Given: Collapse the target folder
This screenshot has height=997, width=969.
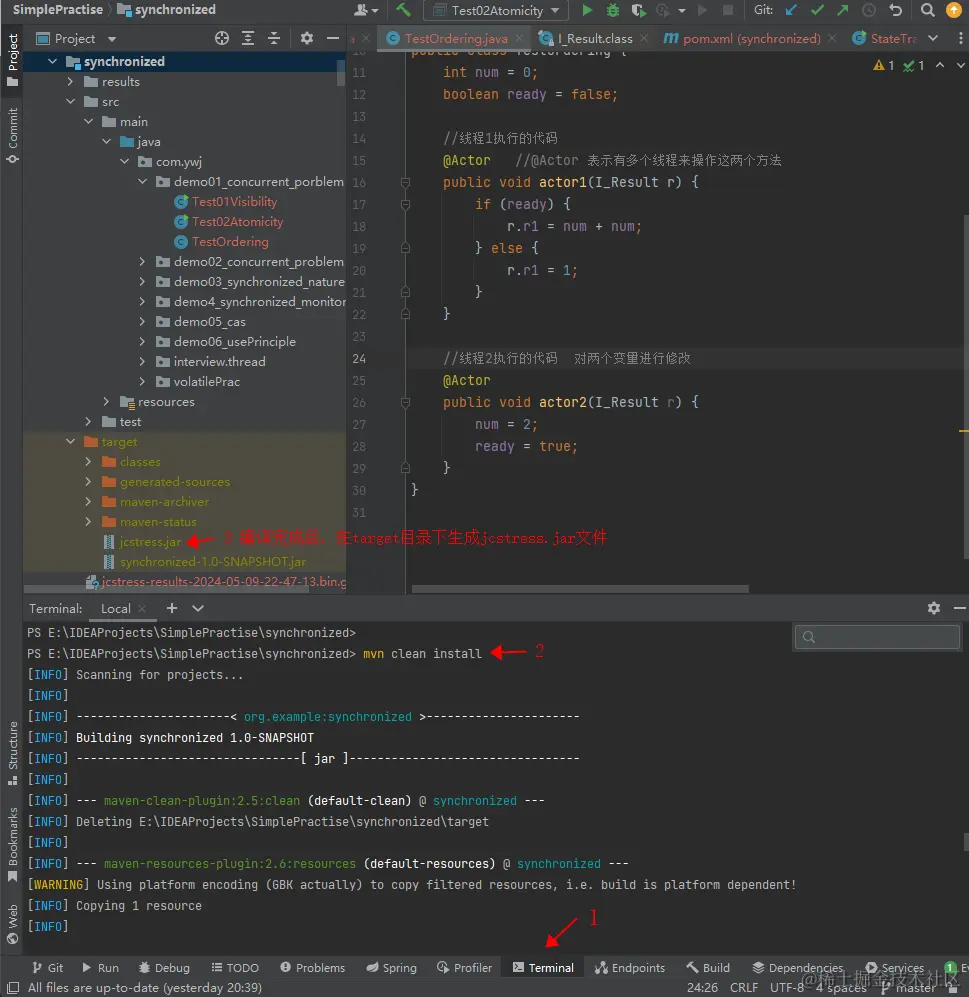Looking at the screenshot, I should 71,442.
